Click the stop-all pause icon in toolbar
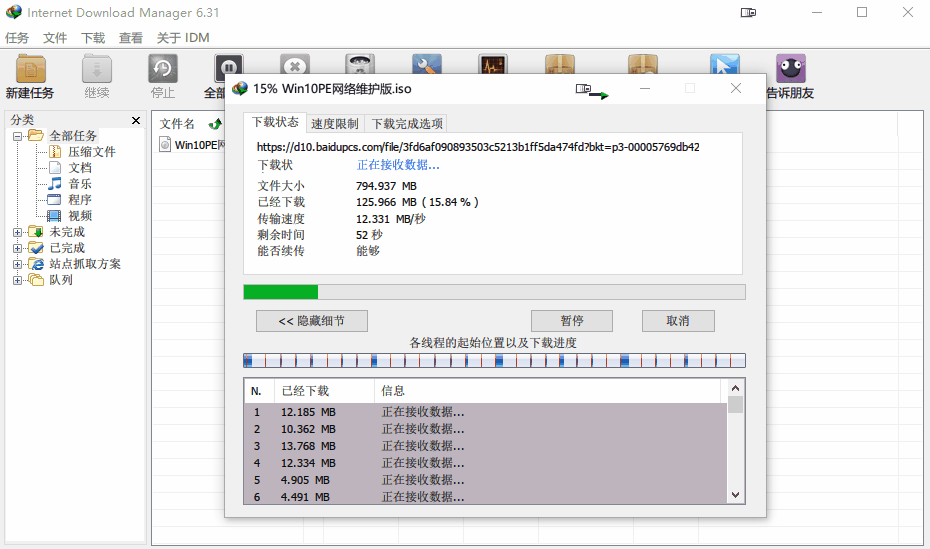The width and height of the screenshot is (930, 549). pos(228,65)
